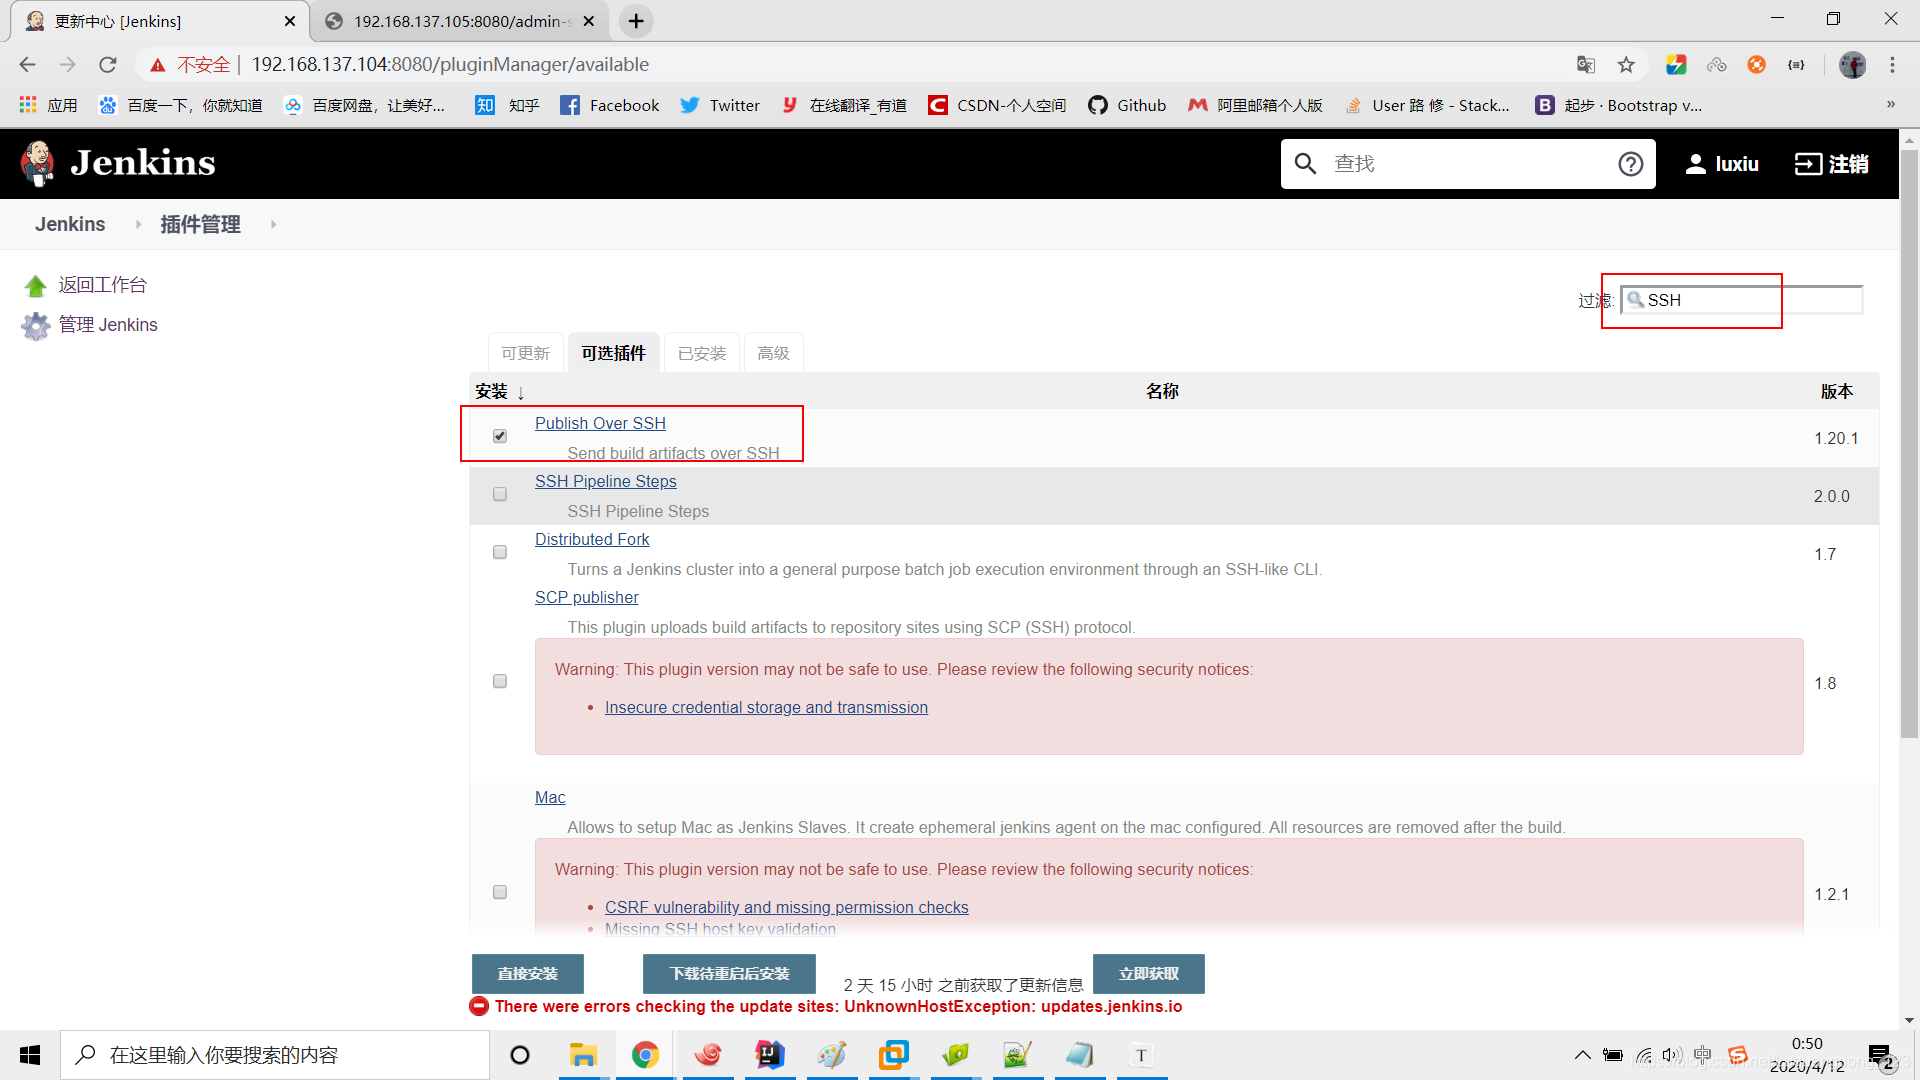
Task: Switch to the 已安装 tab
Action: tap(702, 353)
